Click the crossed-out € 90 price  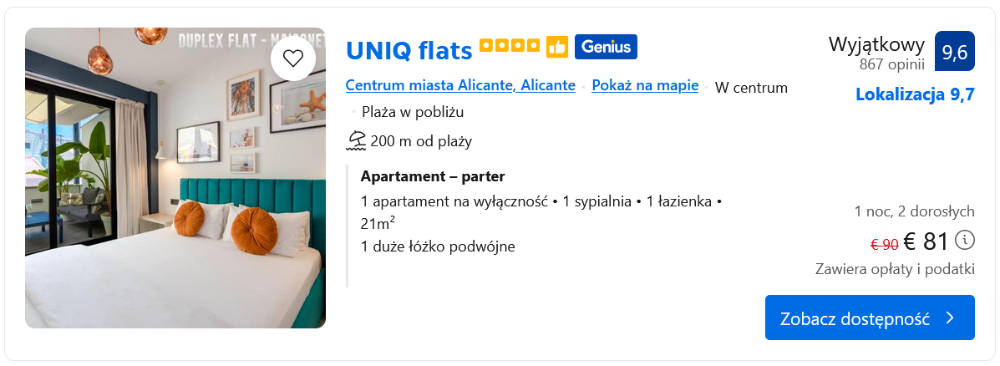tap(885, 244)
